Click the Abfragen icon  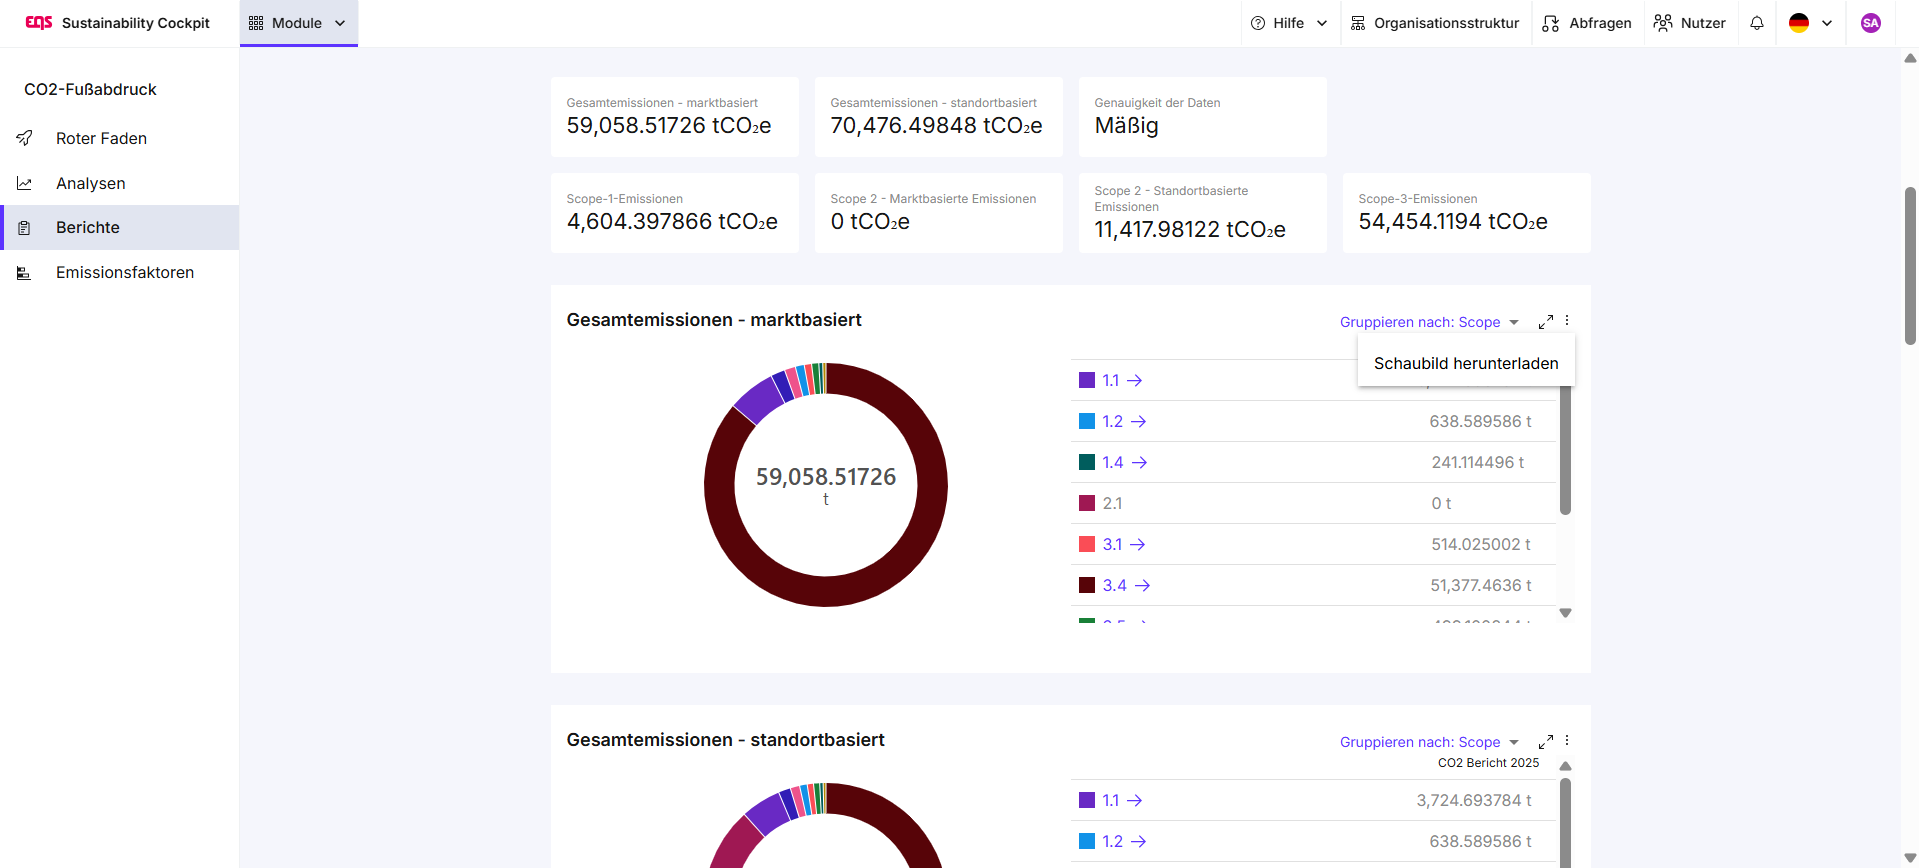[x=1551, y=23]
